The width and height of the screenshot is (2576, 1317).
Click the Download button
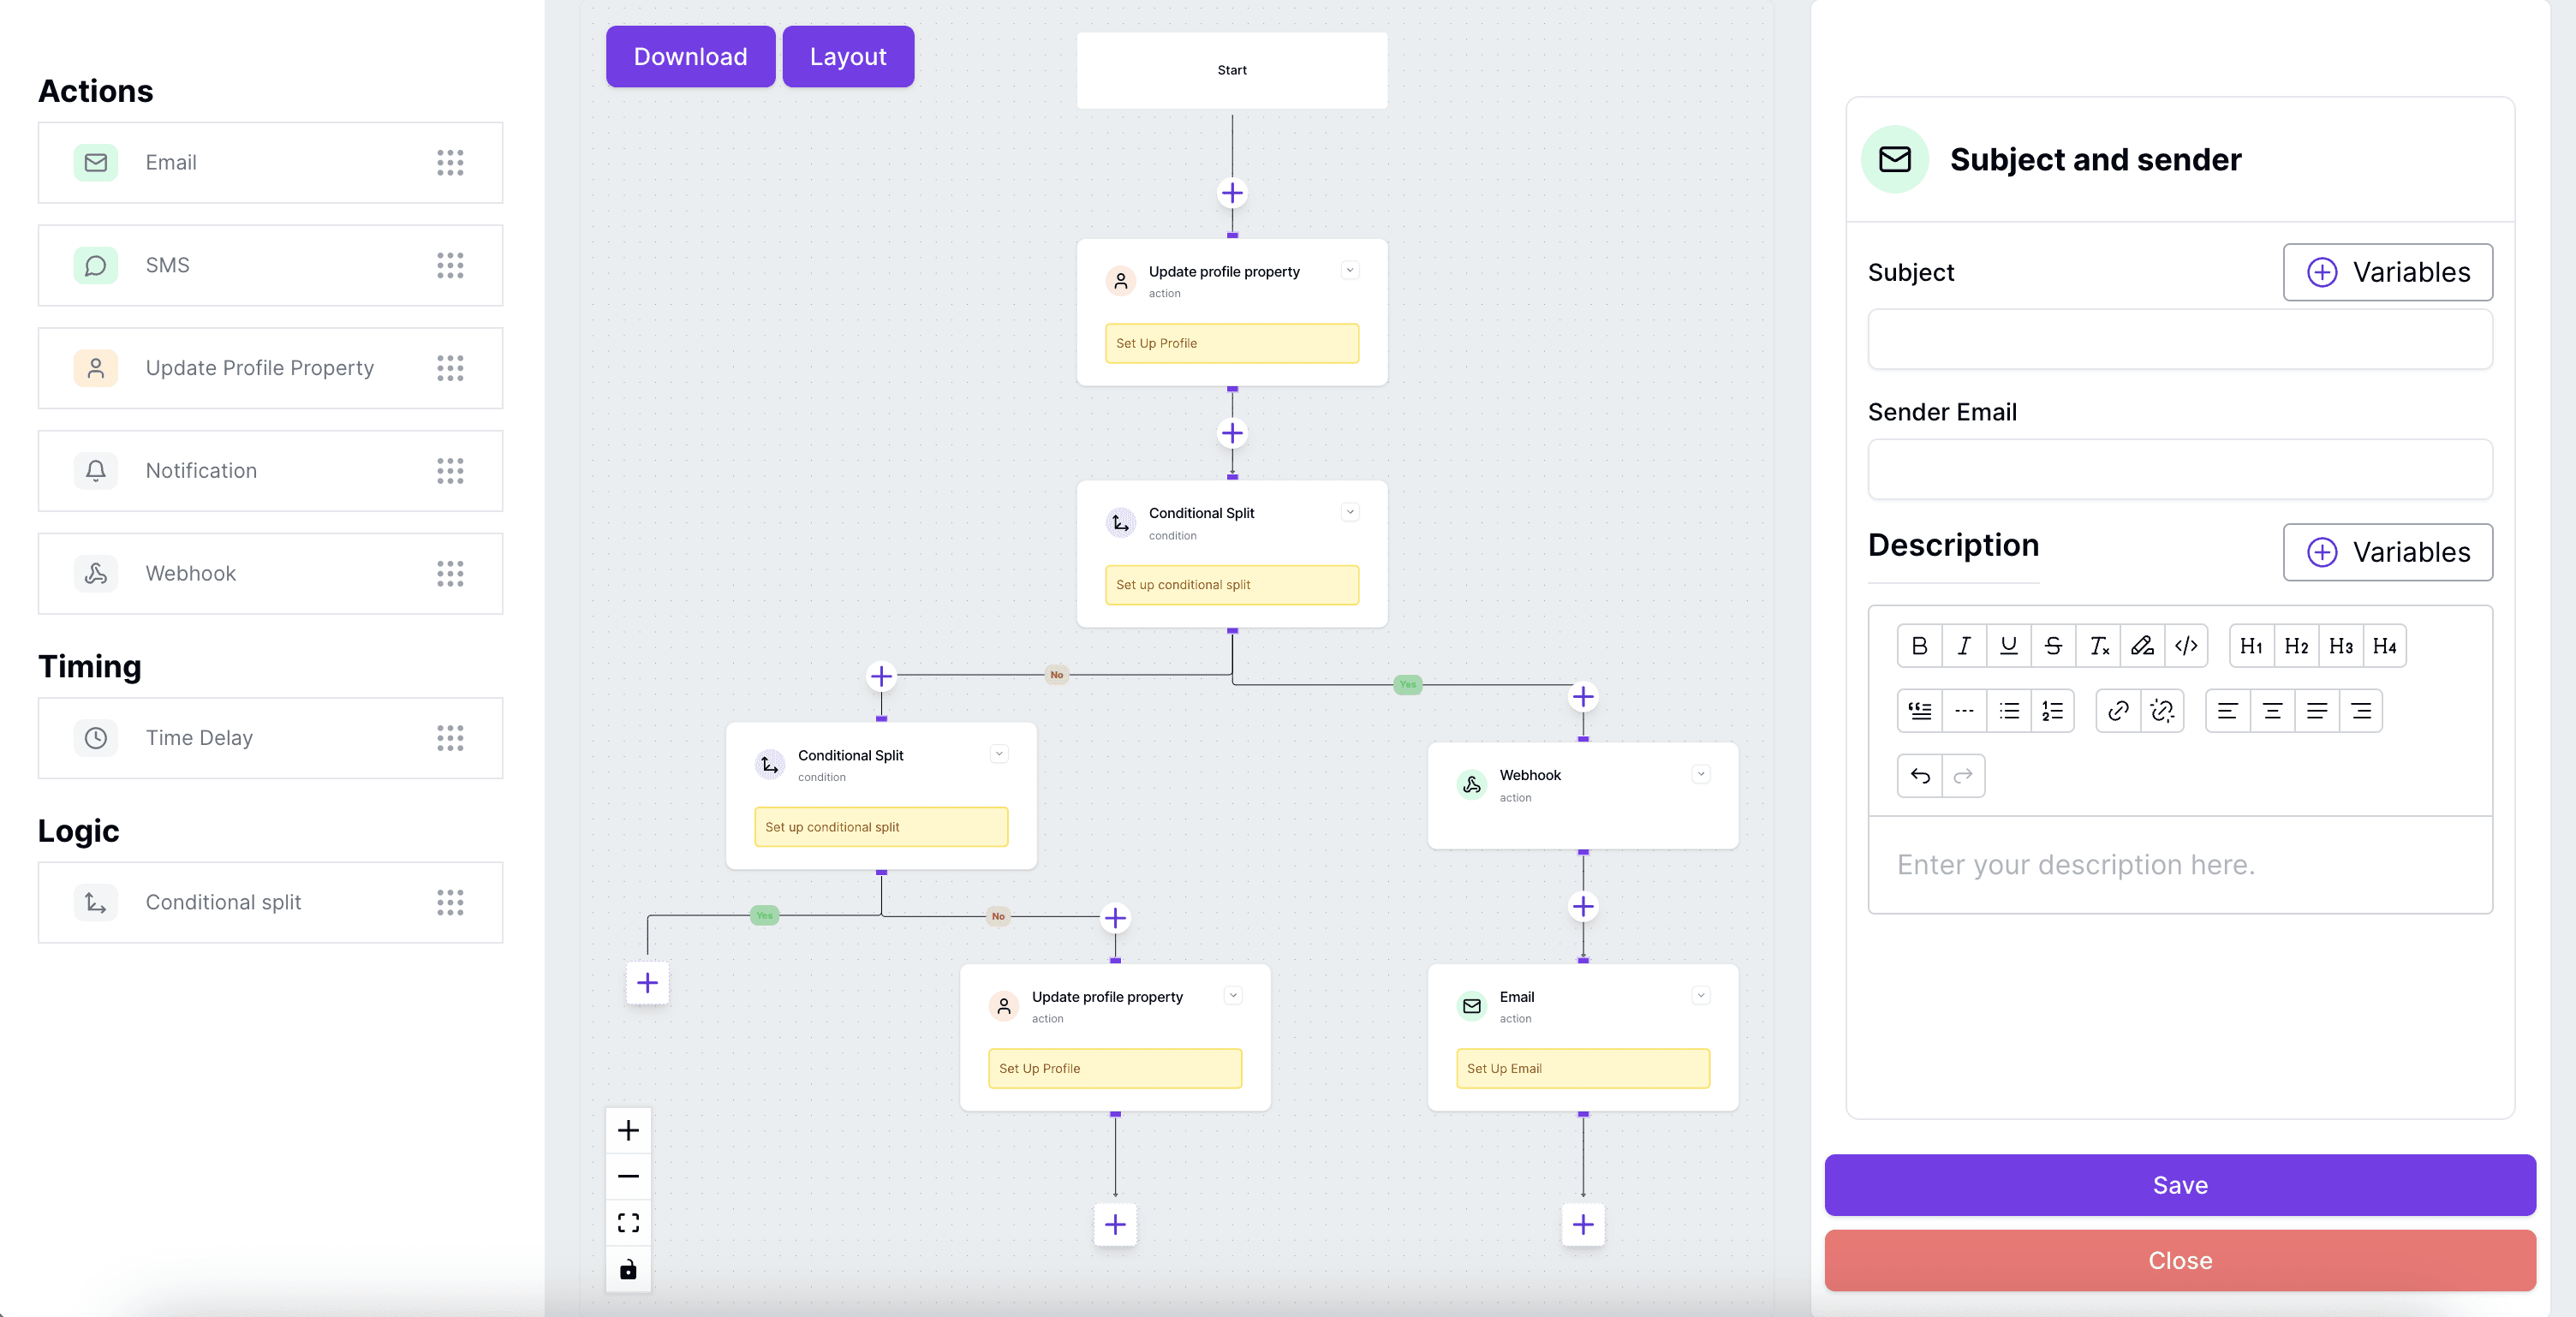689,56
